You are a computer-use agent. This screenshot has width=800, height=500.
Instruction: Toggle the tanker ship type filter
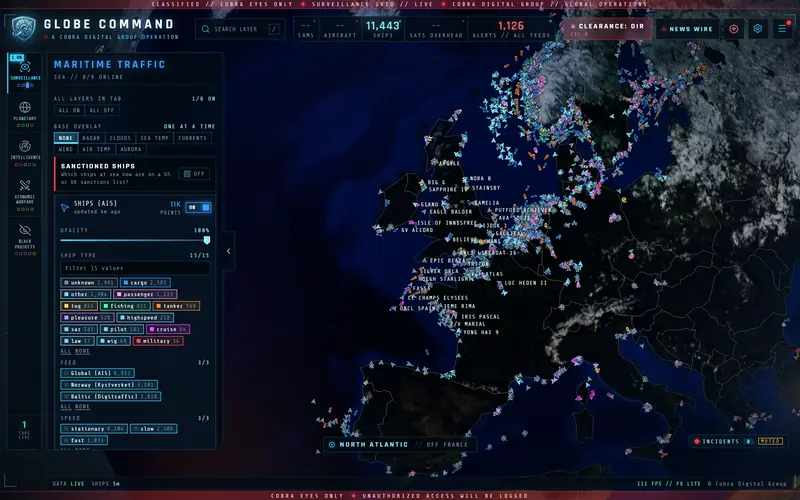(176, 306)
